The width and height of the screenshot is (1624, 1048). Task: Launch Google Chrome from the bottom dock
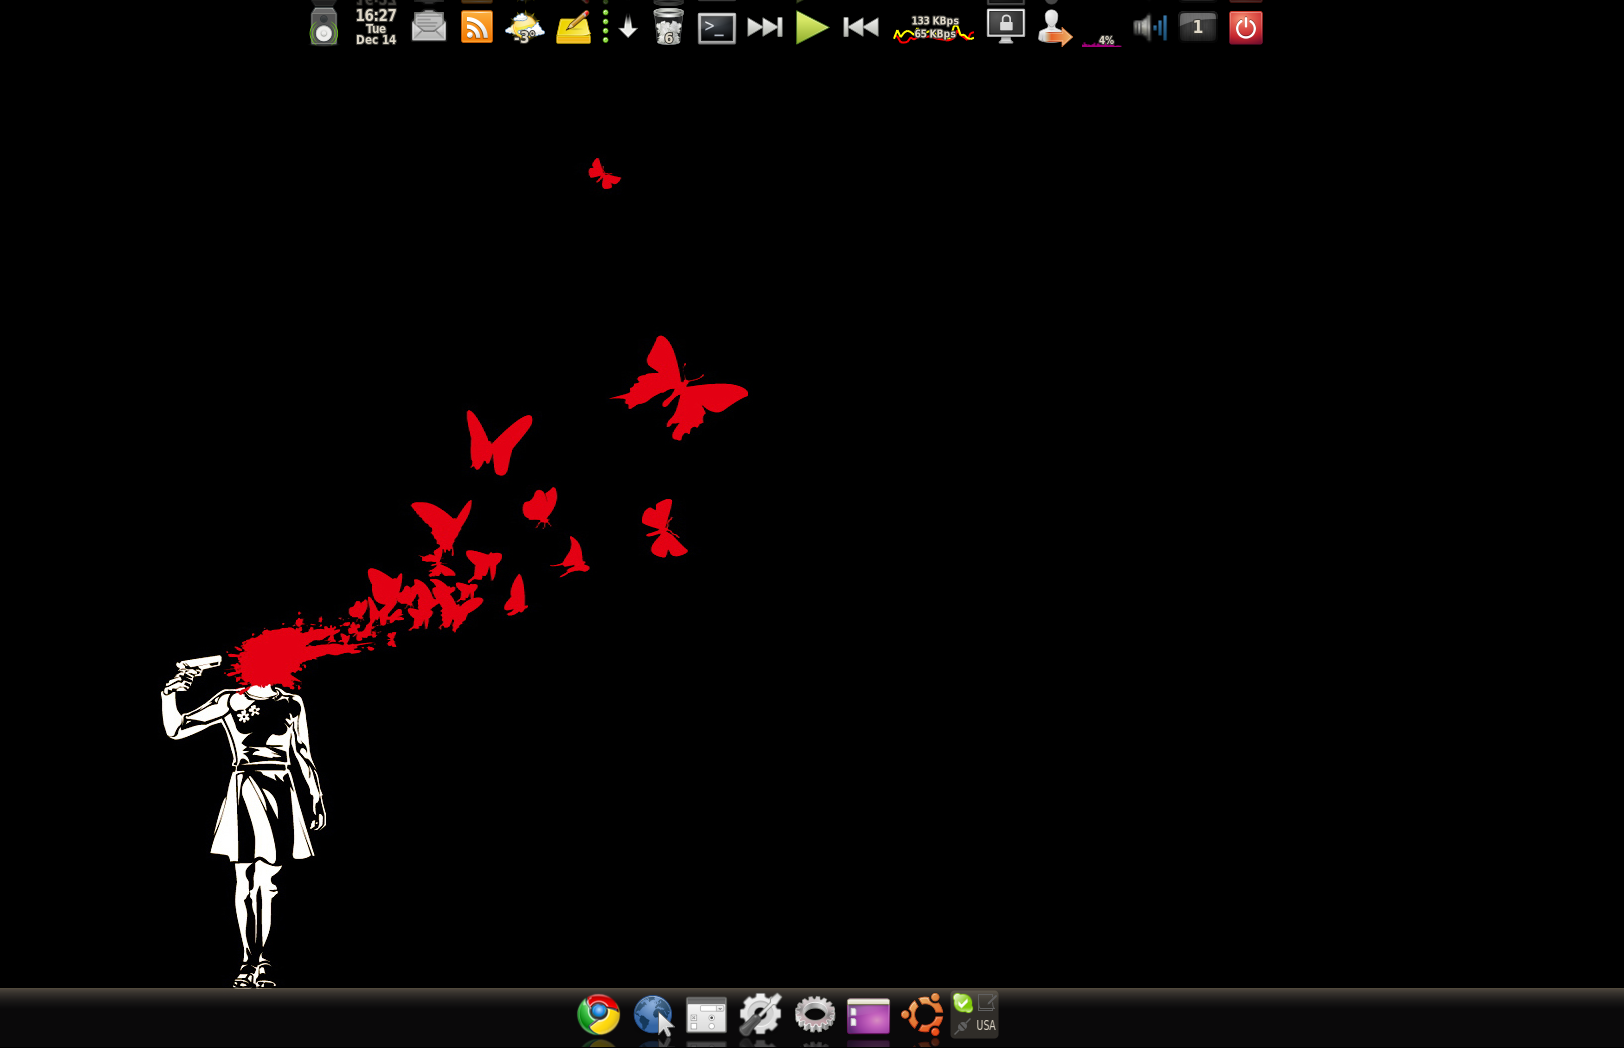click(x=599, y=1014)
